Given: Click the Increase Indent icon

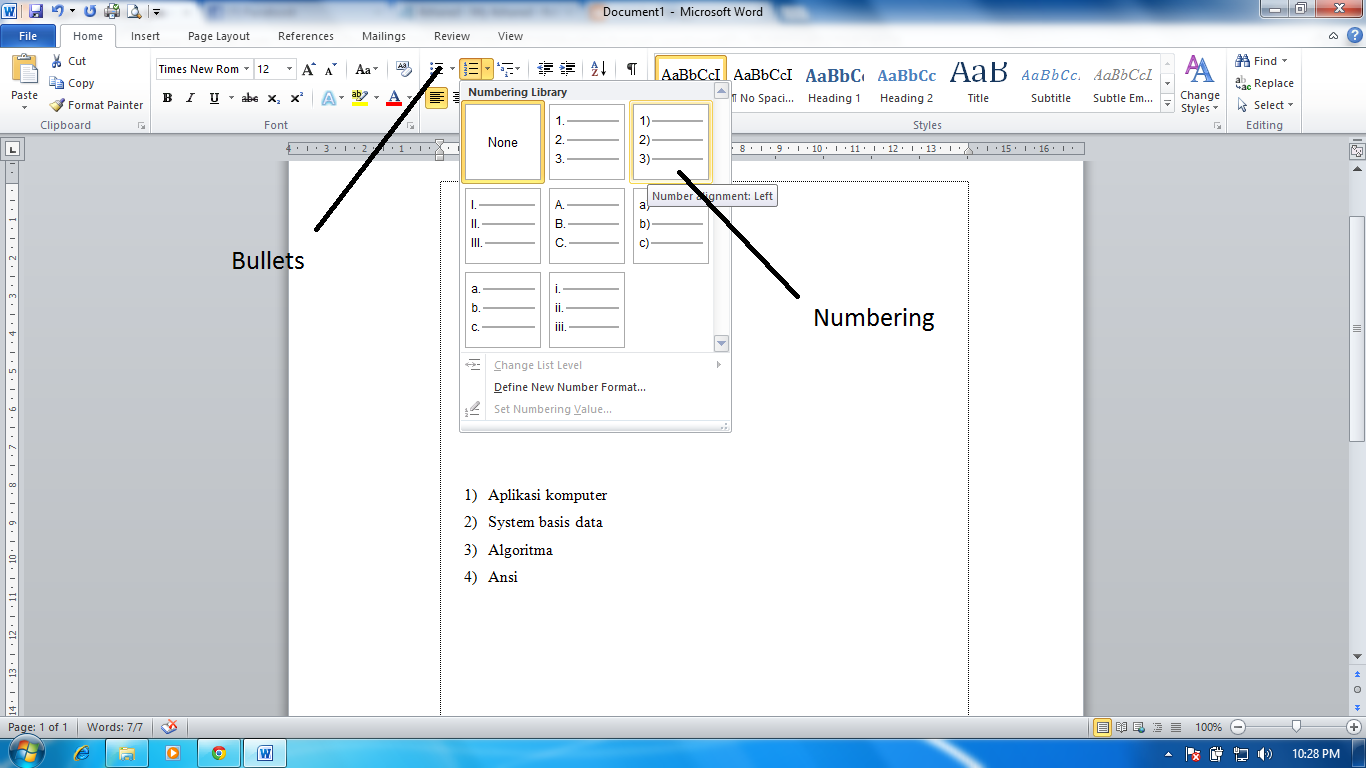Looking at the screenshot, I should tap(567, 69).
